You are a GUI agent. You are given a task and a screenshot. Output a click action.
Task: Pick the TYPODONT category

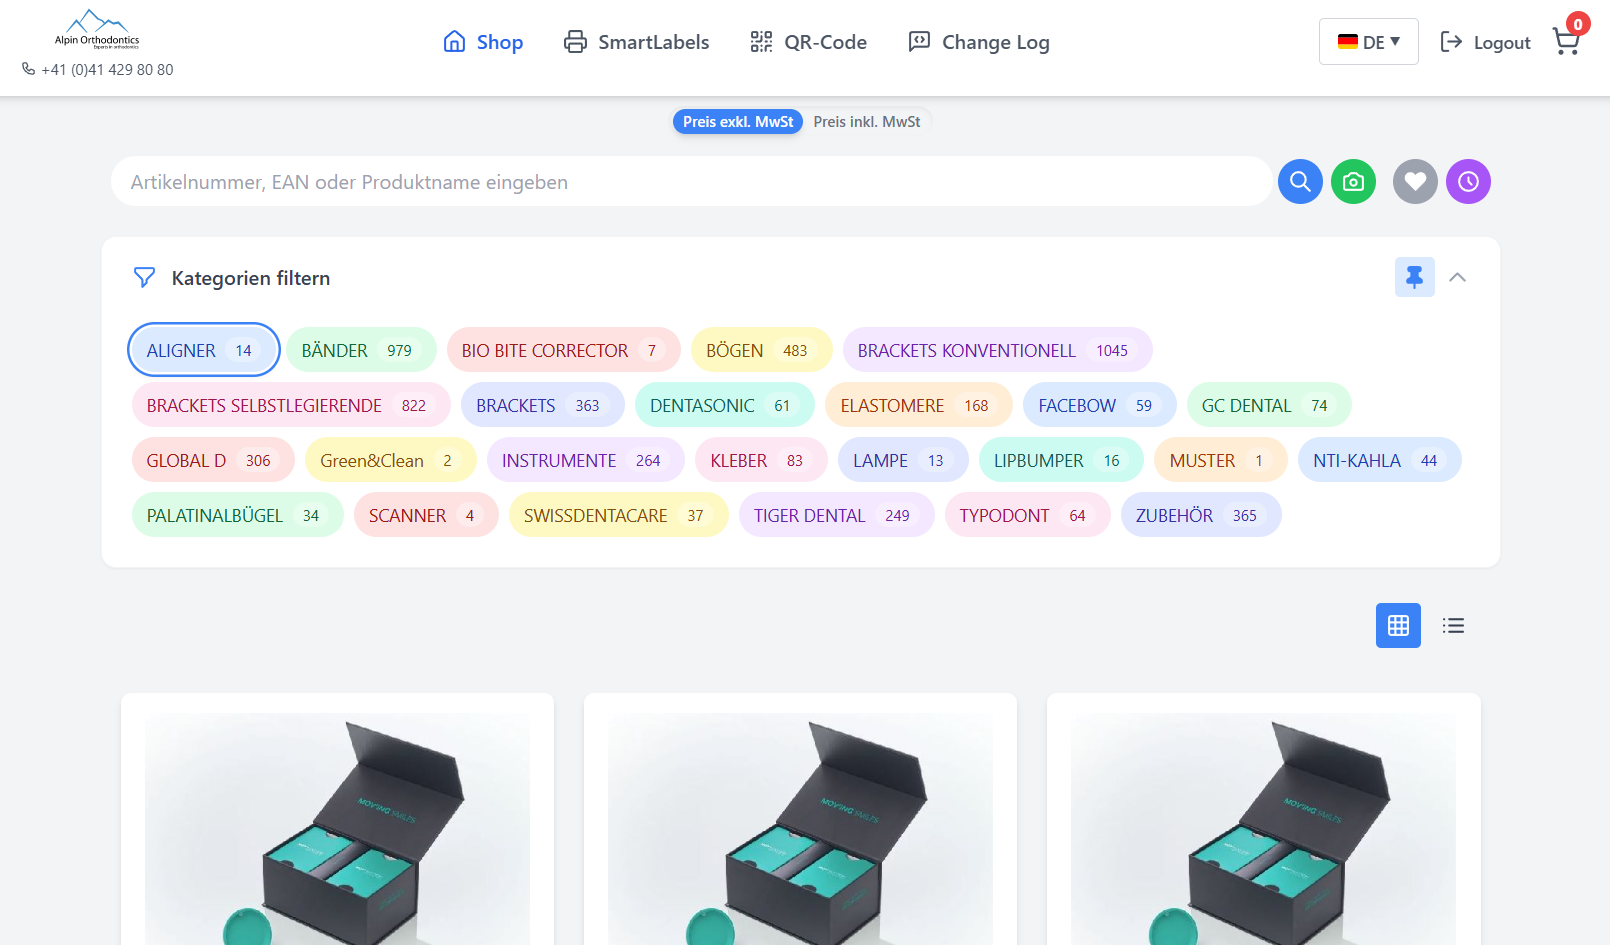click(1027, 515)
